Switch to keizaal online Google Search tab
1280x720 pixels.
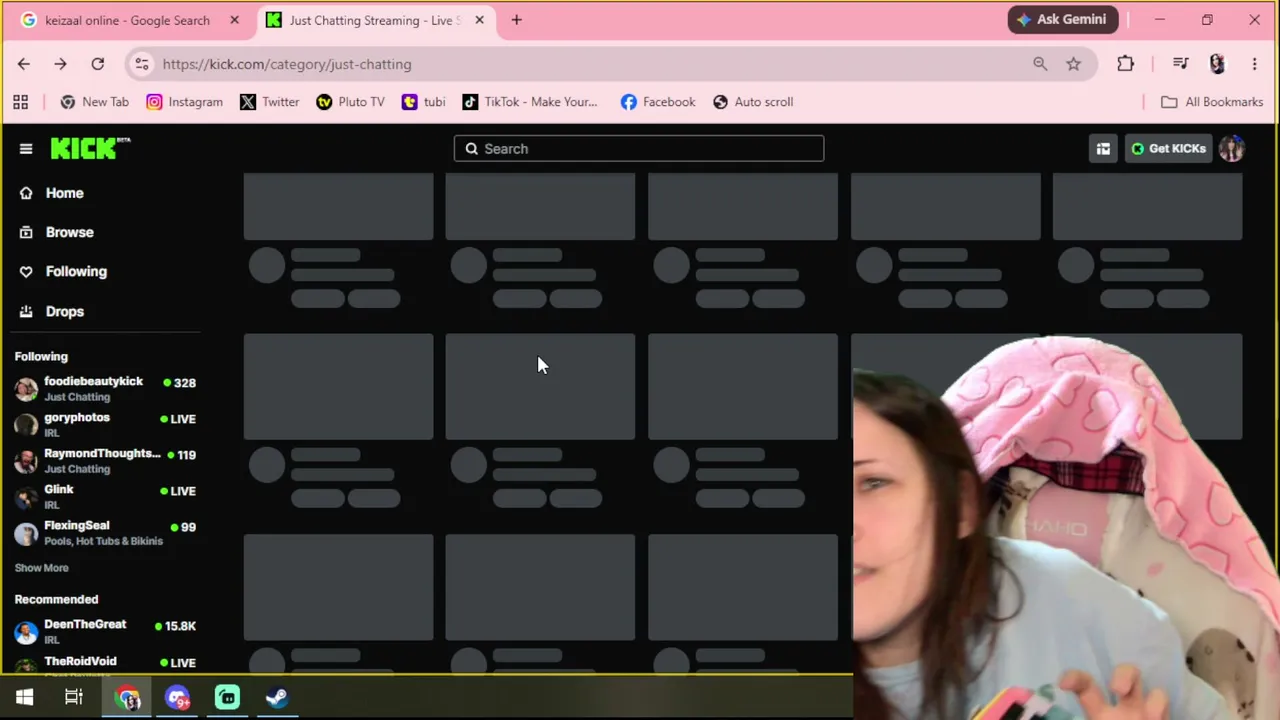pyautogui.click(x=127, y=20)
